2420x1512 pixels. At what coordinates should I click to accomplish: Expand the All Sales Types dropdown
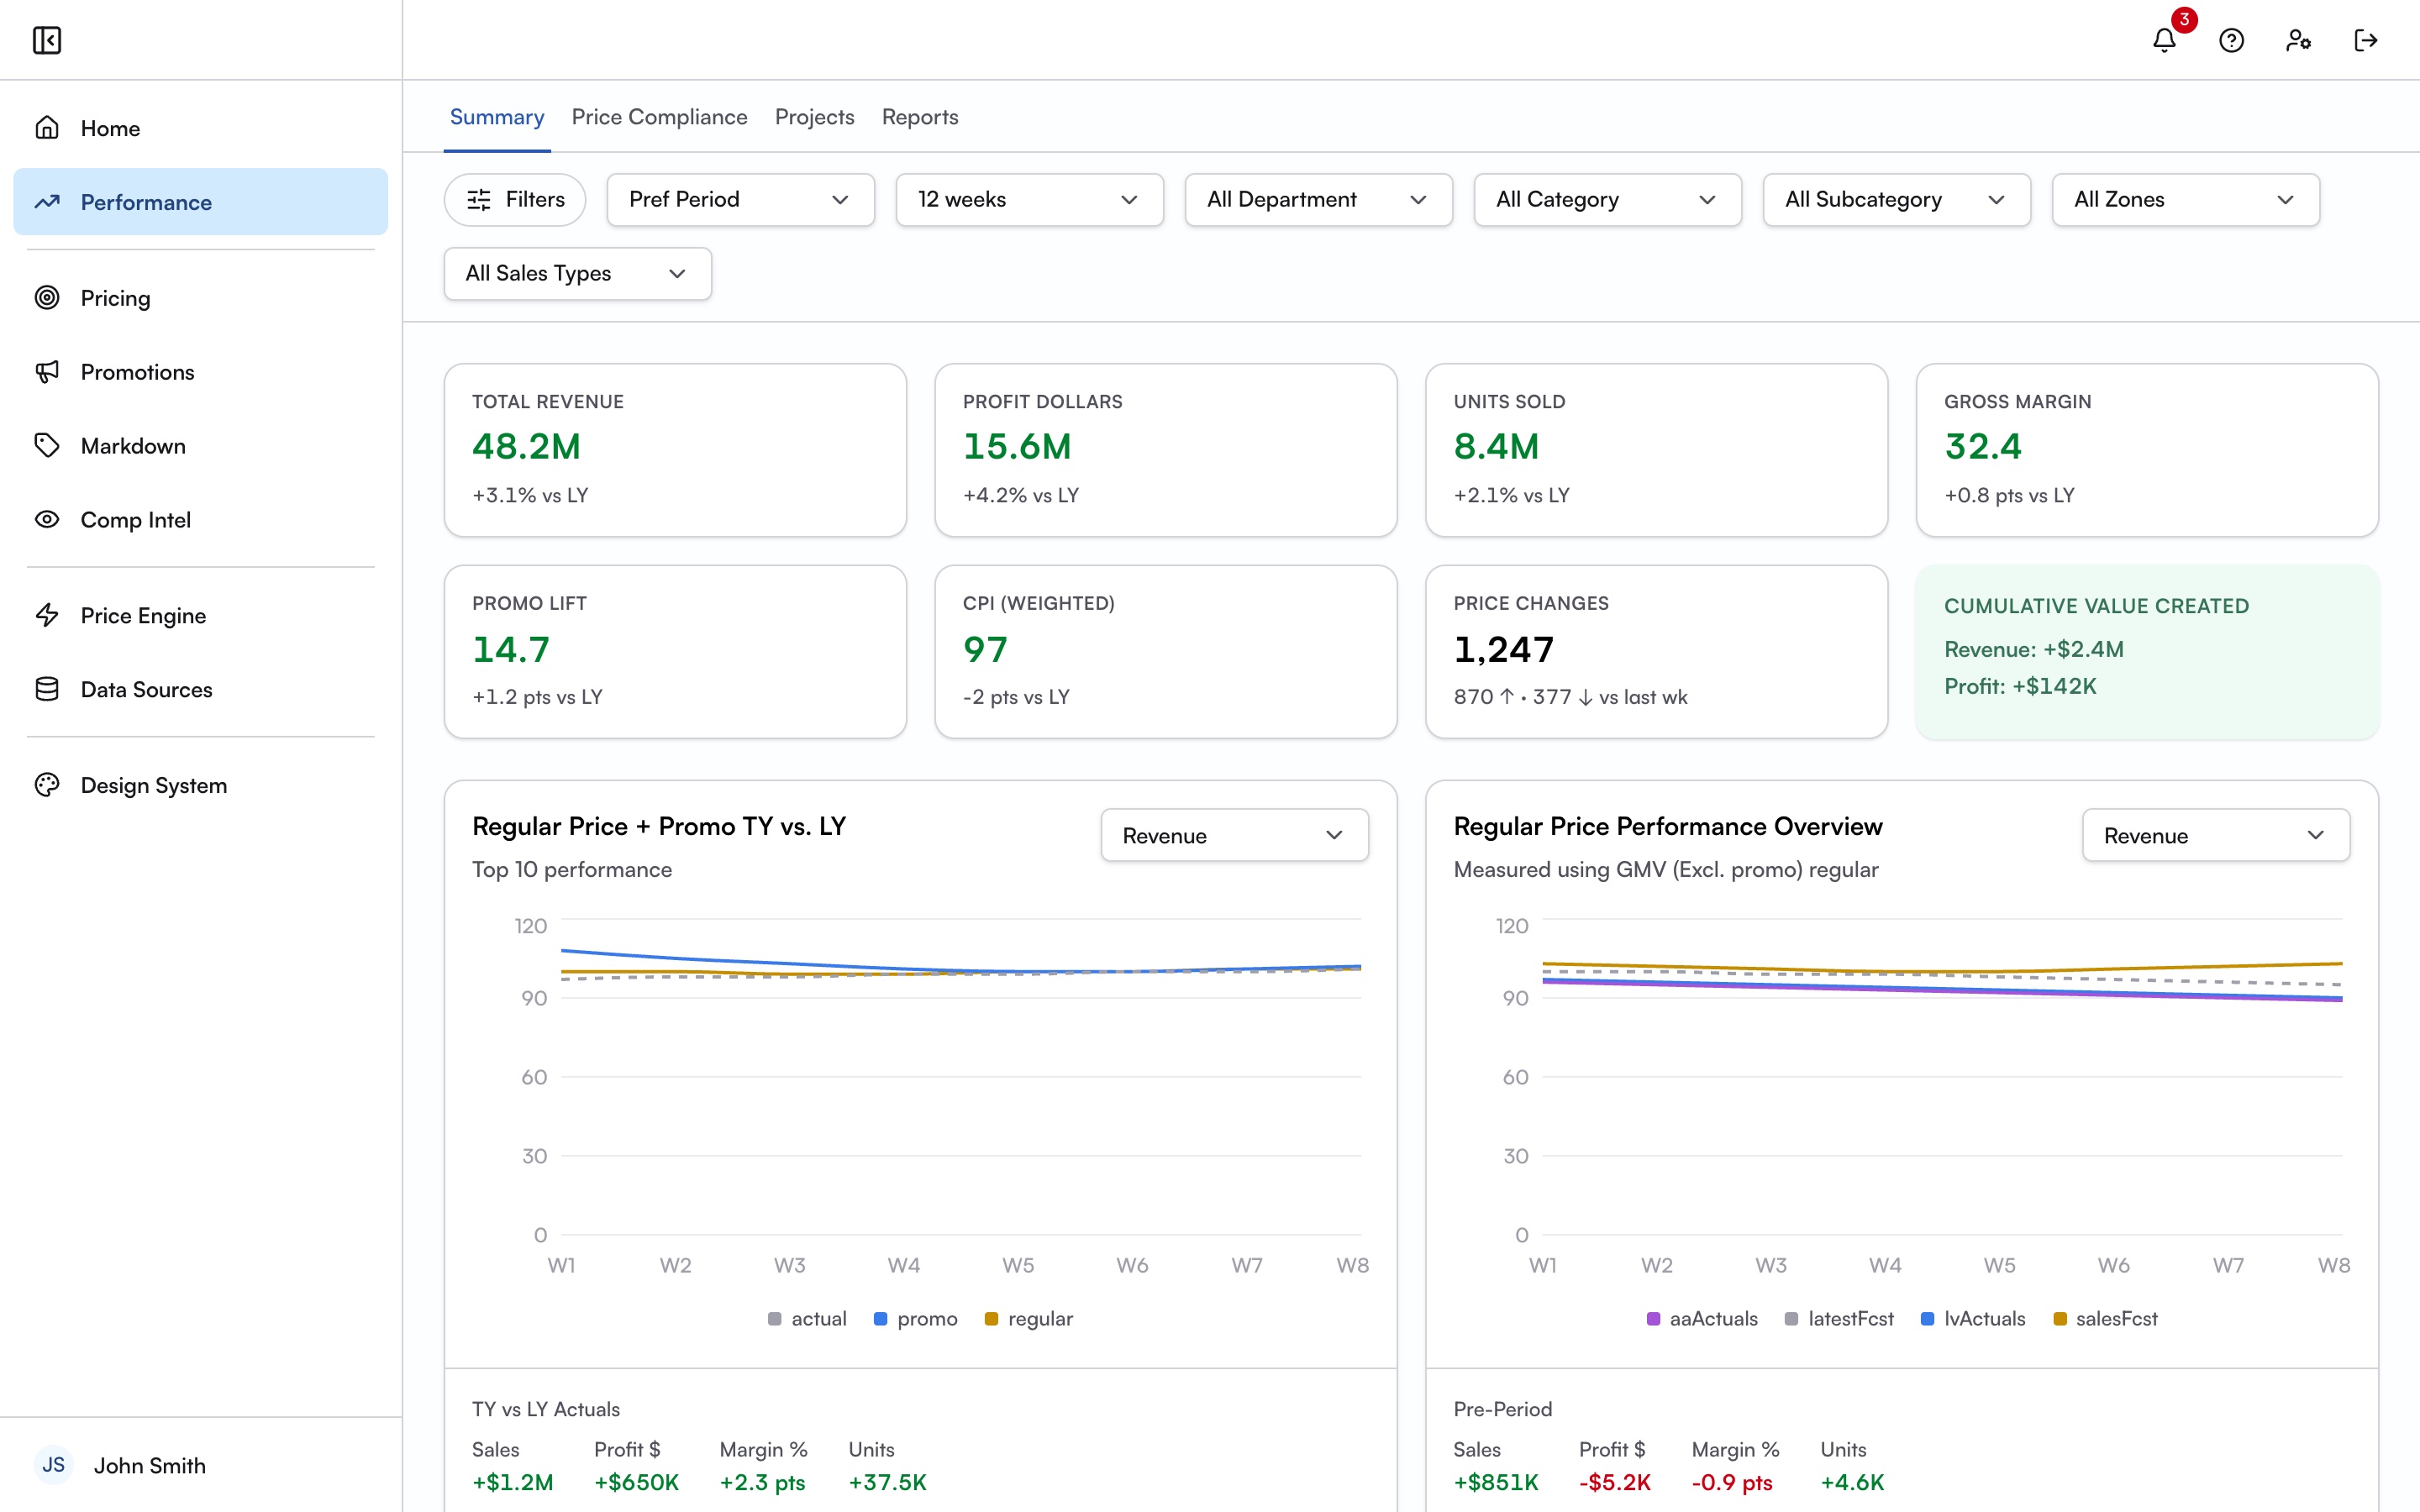pos(578,274)
